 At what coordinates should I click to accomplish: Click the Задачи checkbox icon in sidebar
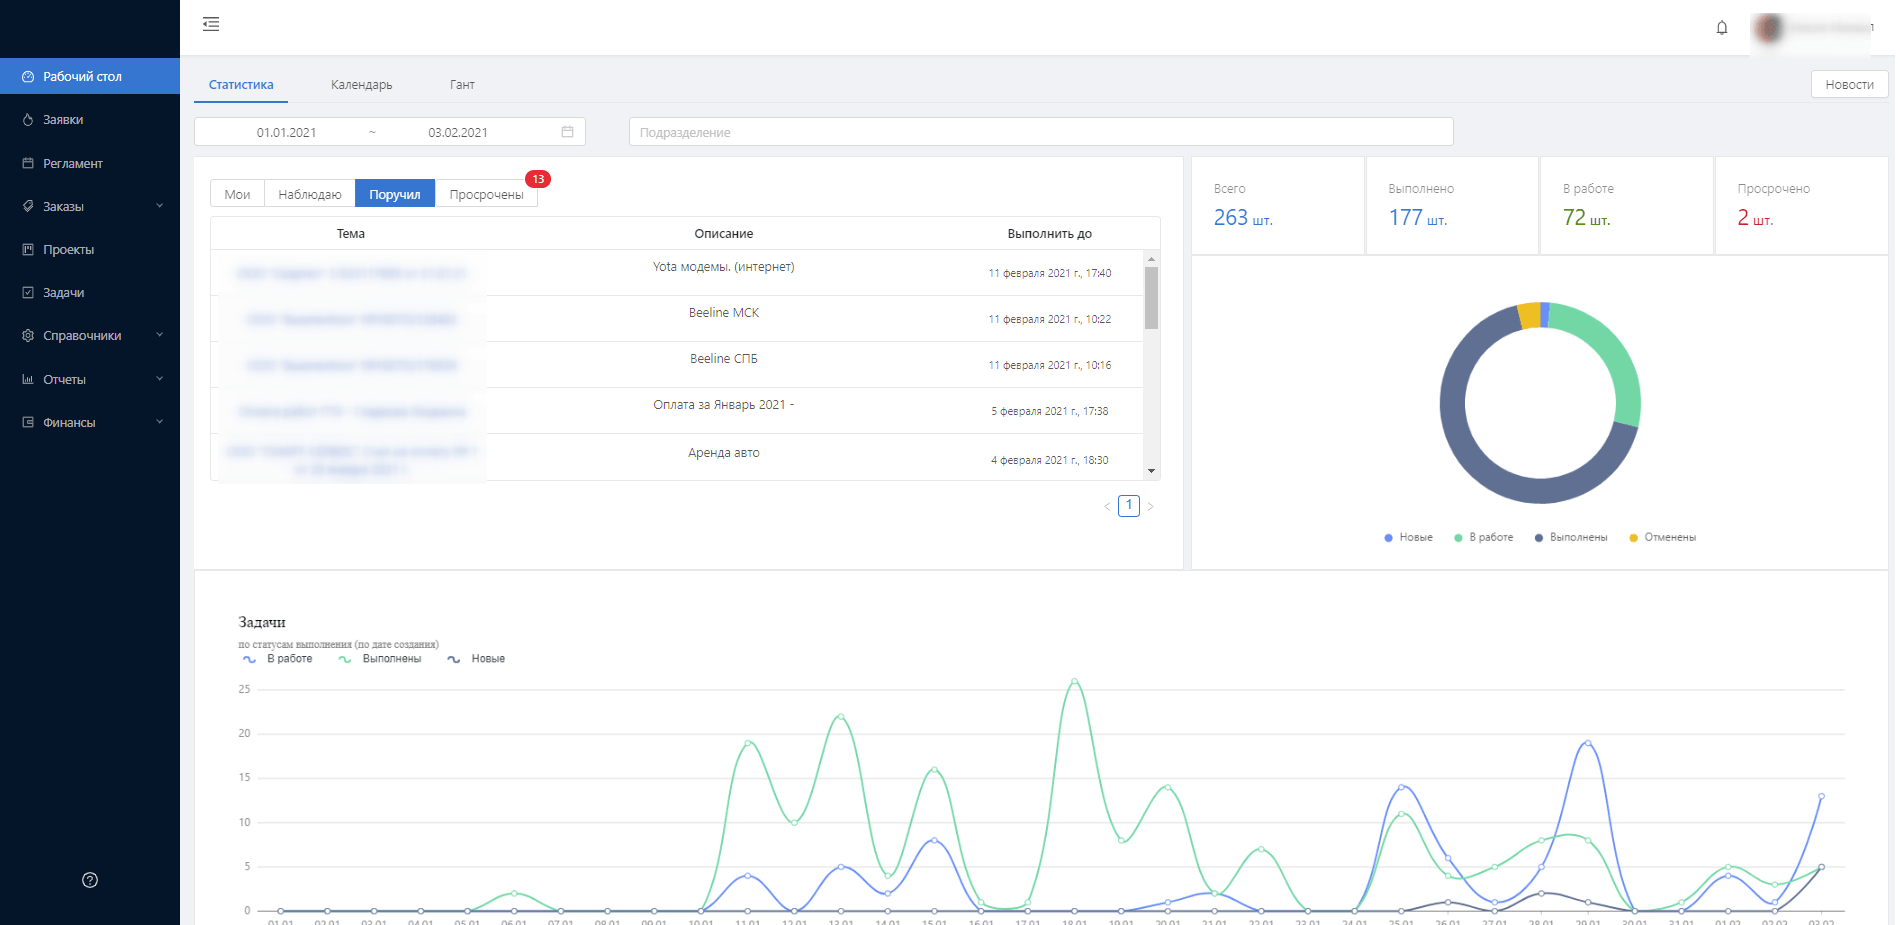pyautogui.click(x=28, y=293)
